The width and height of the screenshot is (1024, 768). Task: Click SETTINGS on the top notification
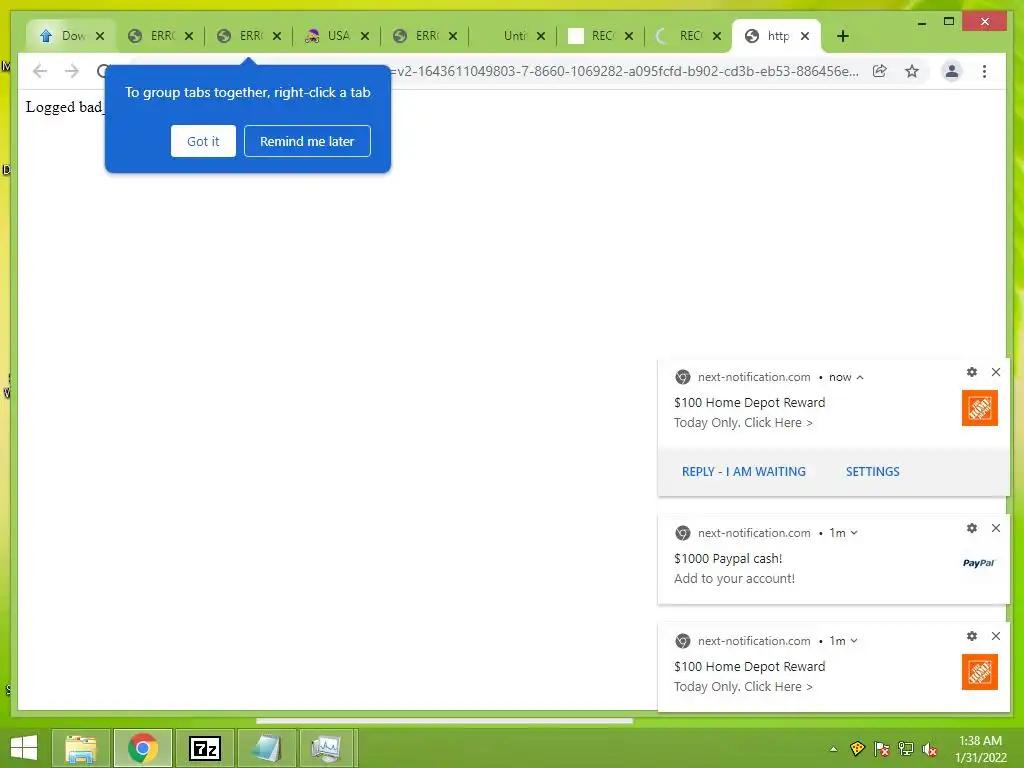pos(872,472)
